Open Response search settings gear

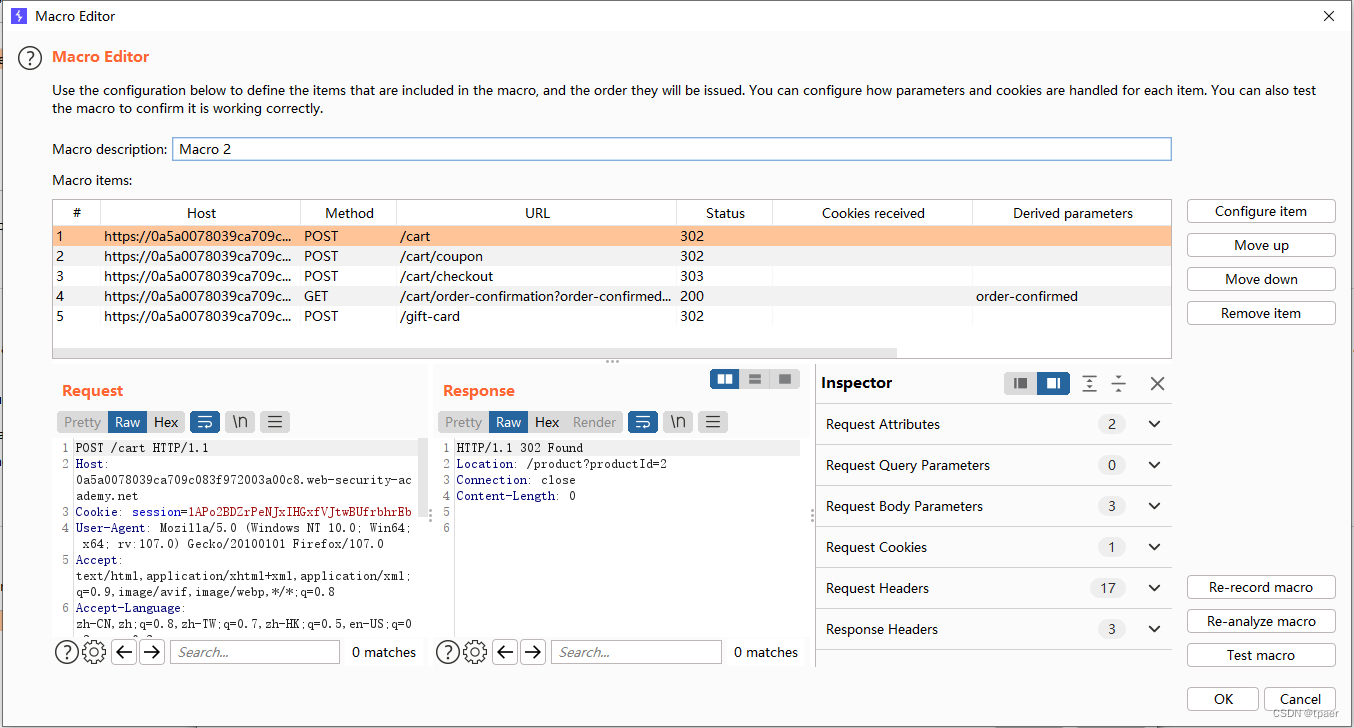click(x=476, y=652)
